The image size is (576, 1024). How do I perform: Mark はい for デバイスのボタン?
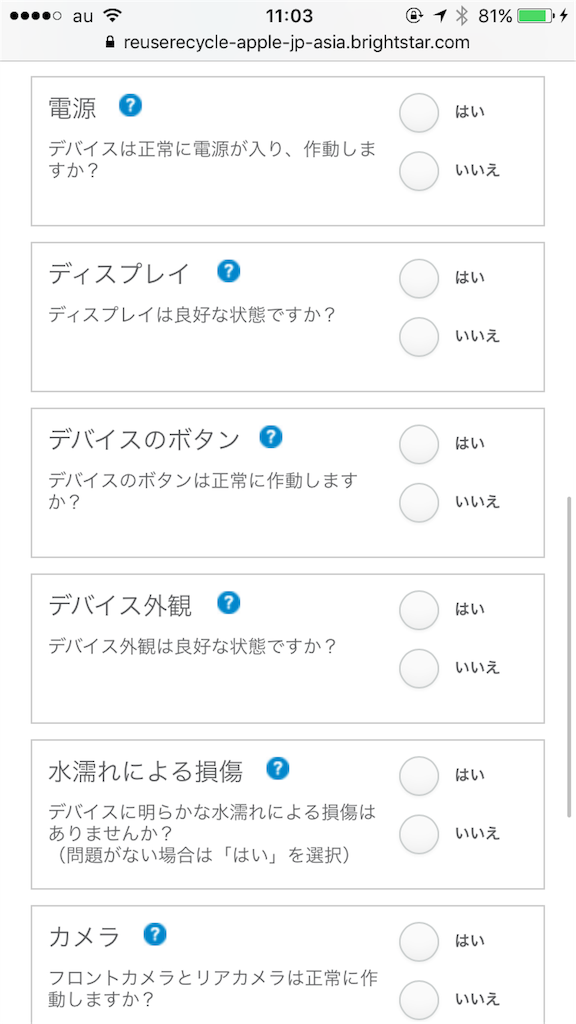419,444
